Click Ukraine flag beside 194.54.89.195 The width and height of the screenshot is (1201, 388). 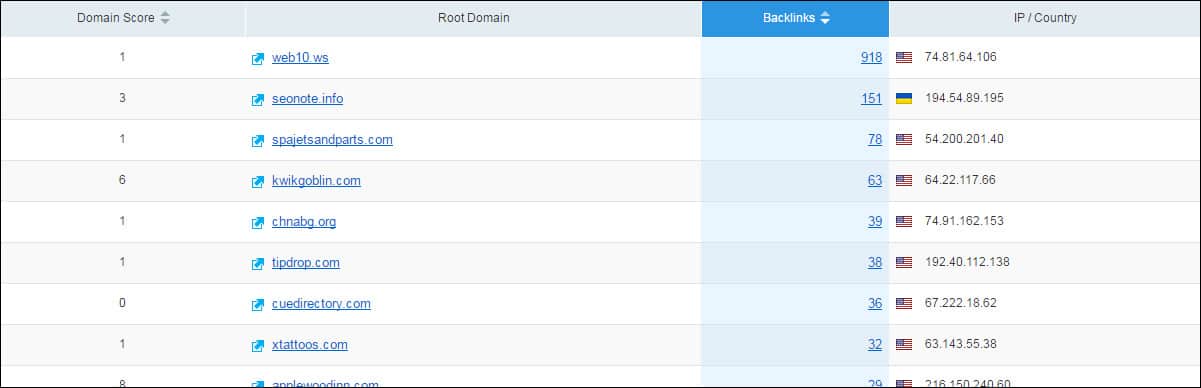(904, 98)
